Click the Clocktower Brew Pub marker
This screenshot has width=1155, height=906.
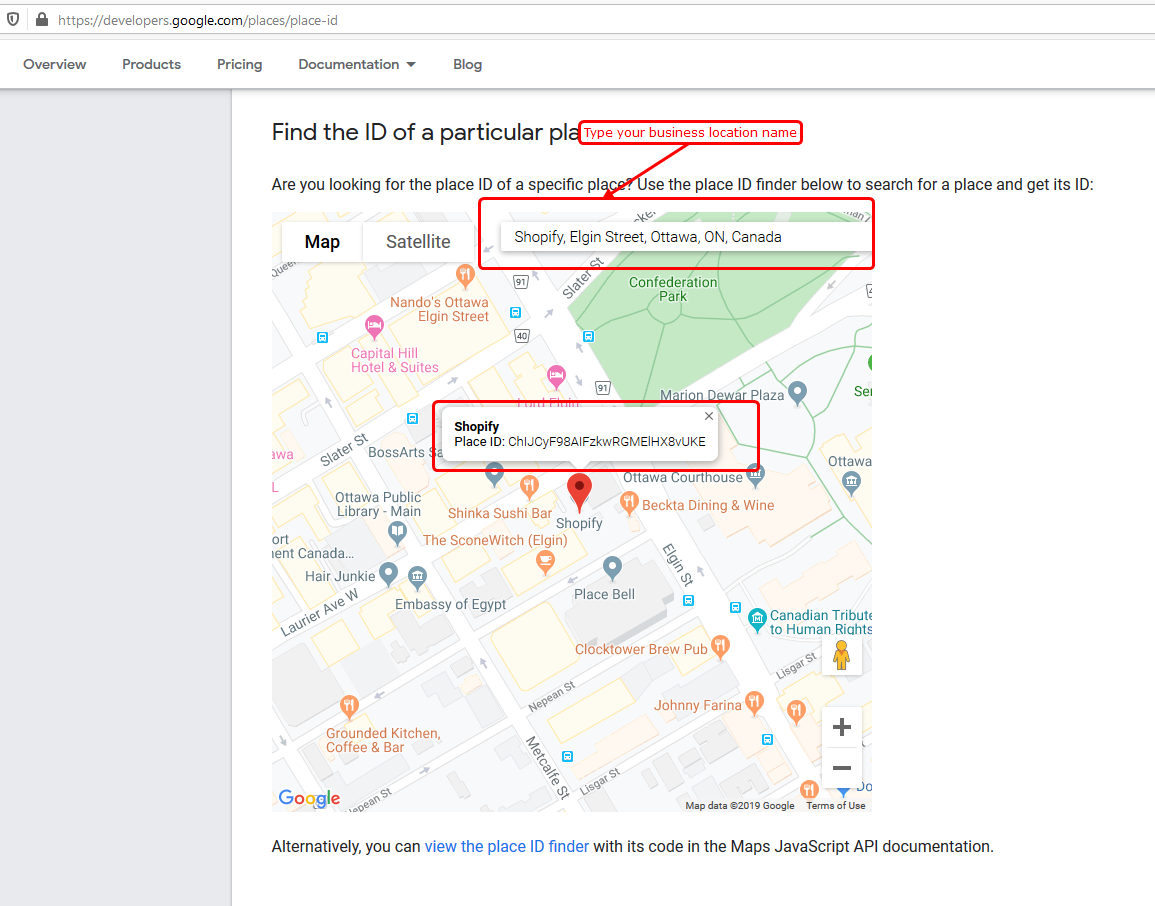720,646
